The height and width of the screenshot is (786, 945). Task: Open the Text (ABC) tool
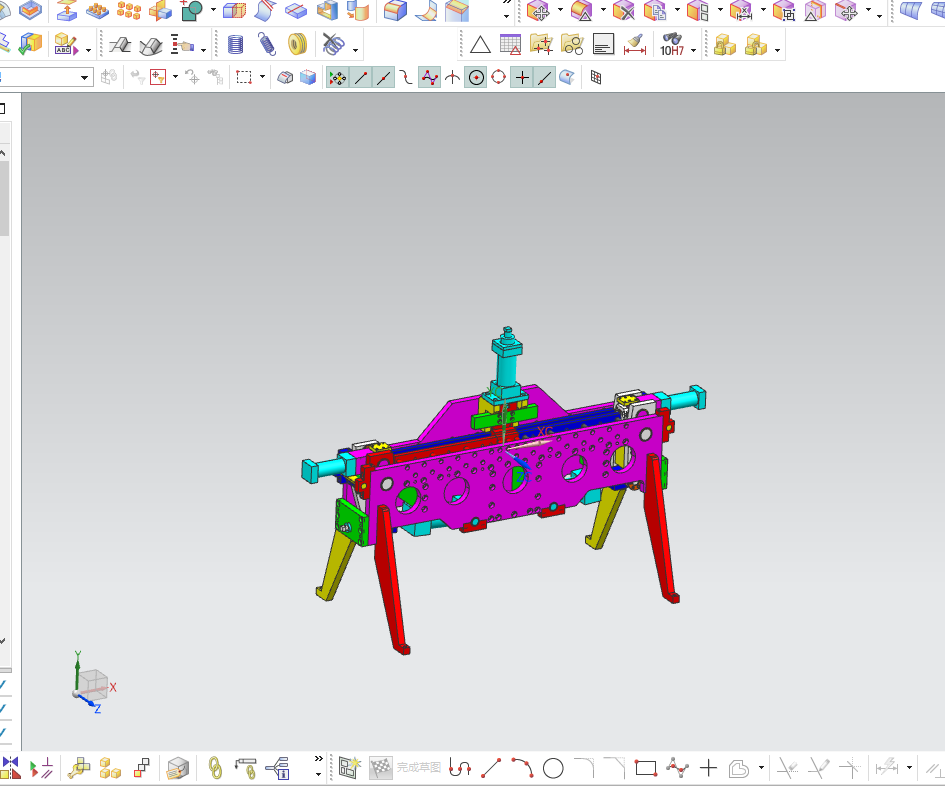(66, 45)
